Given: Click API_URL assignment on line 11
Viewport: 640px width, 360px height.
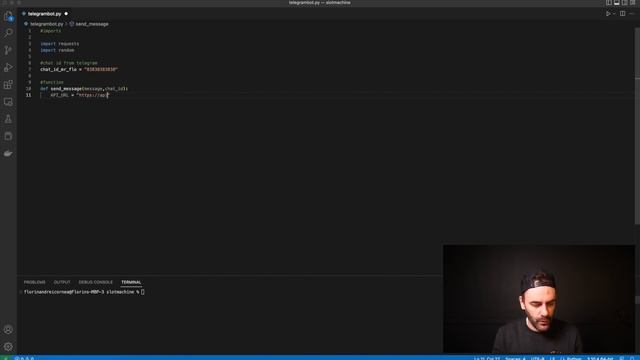Looking at the screenshot, I should click(x=79, y=95).
